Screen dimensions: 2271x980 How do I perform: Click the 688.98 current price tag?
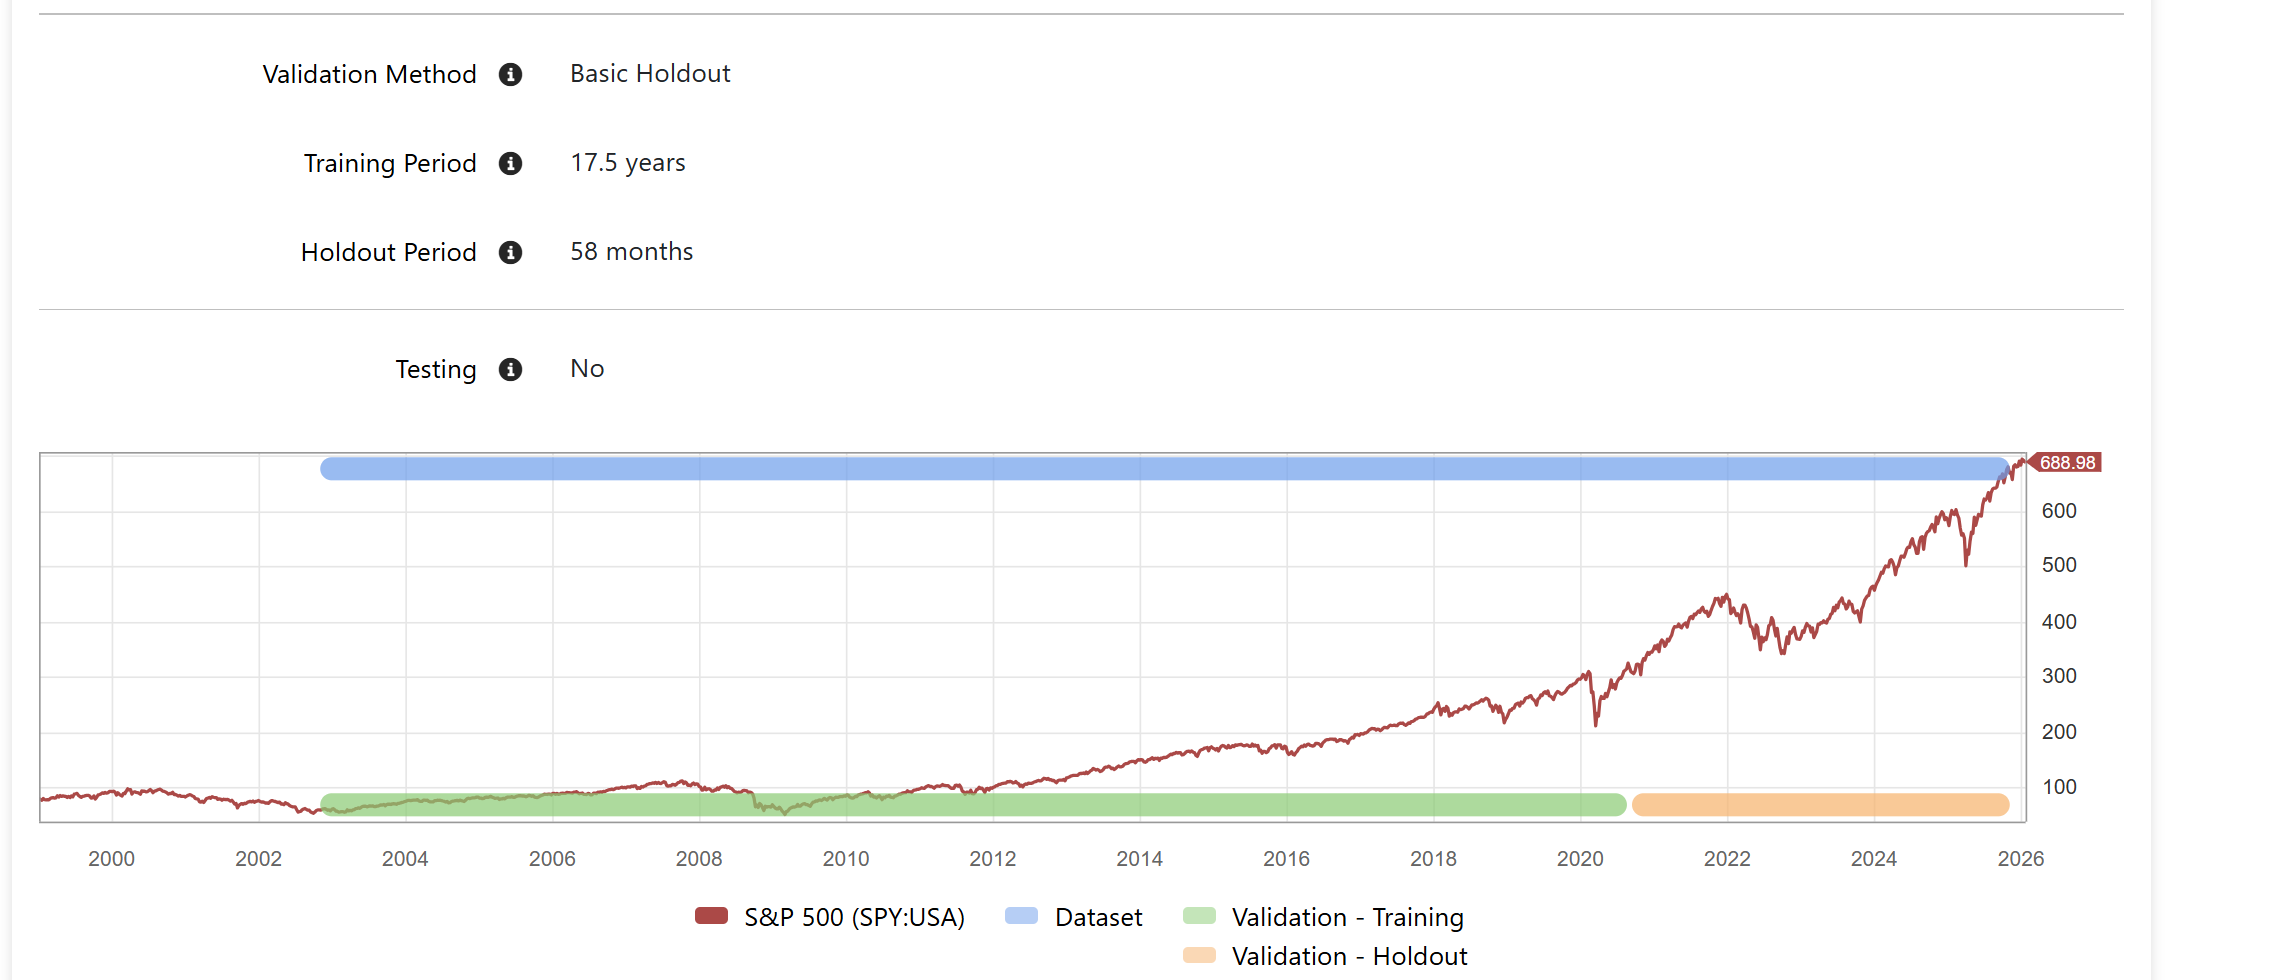[x=2066, y=463]
